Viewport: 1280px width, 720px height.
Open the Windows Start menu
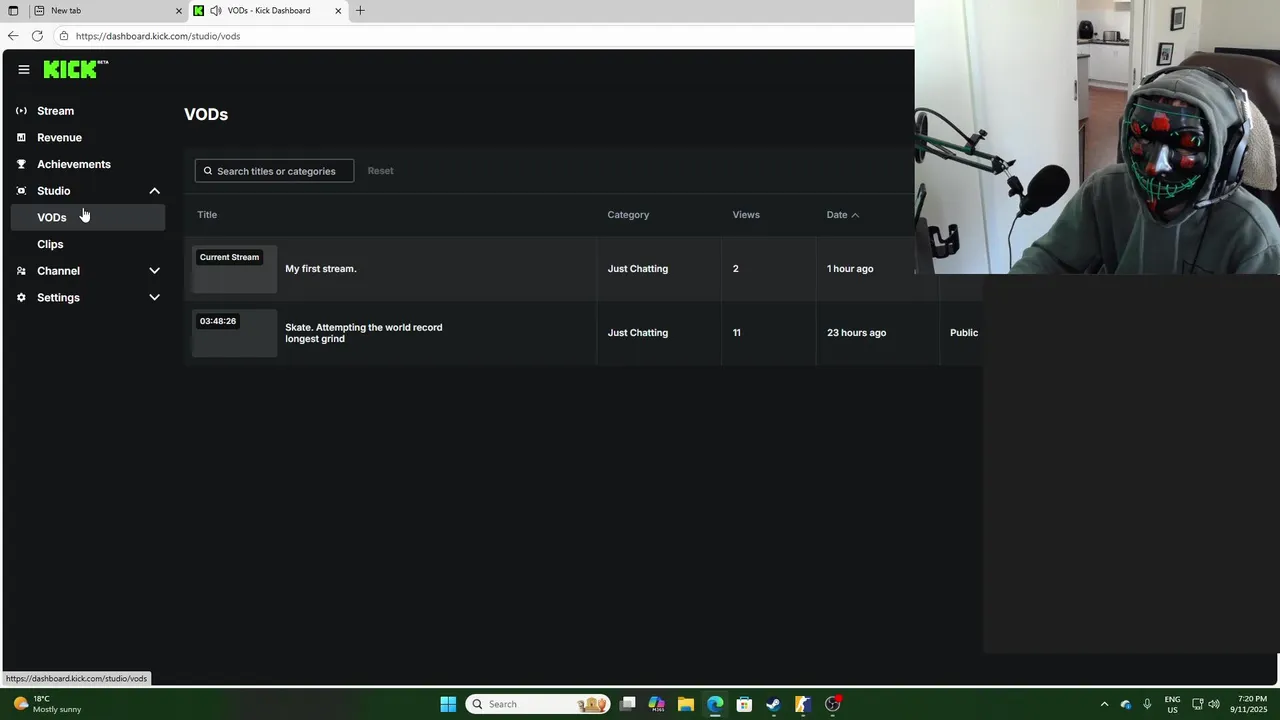[x=448, y=704]
